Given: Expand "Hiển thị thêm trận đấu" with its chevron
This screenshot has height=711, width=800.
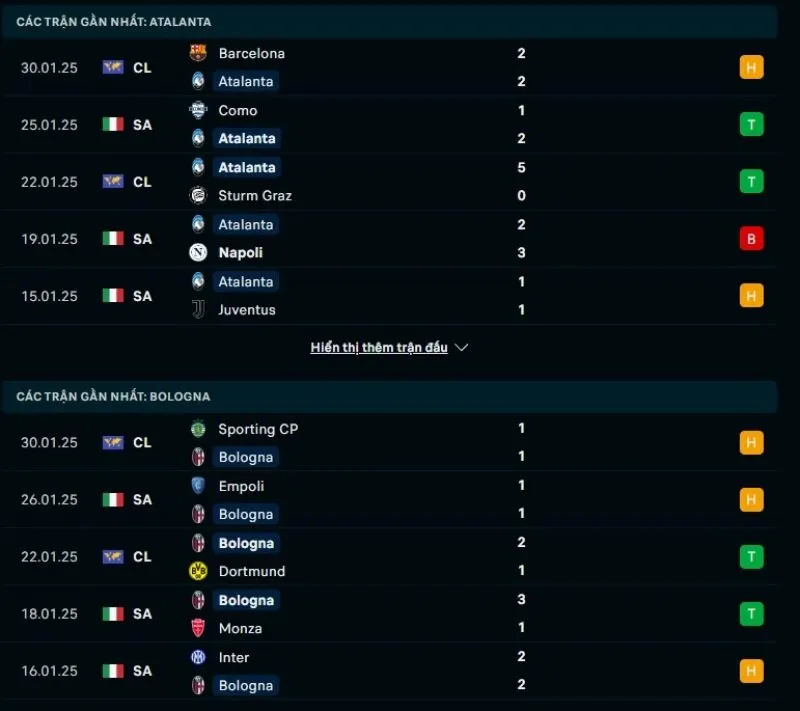Looking at the screenshot, I should point(389,347).
